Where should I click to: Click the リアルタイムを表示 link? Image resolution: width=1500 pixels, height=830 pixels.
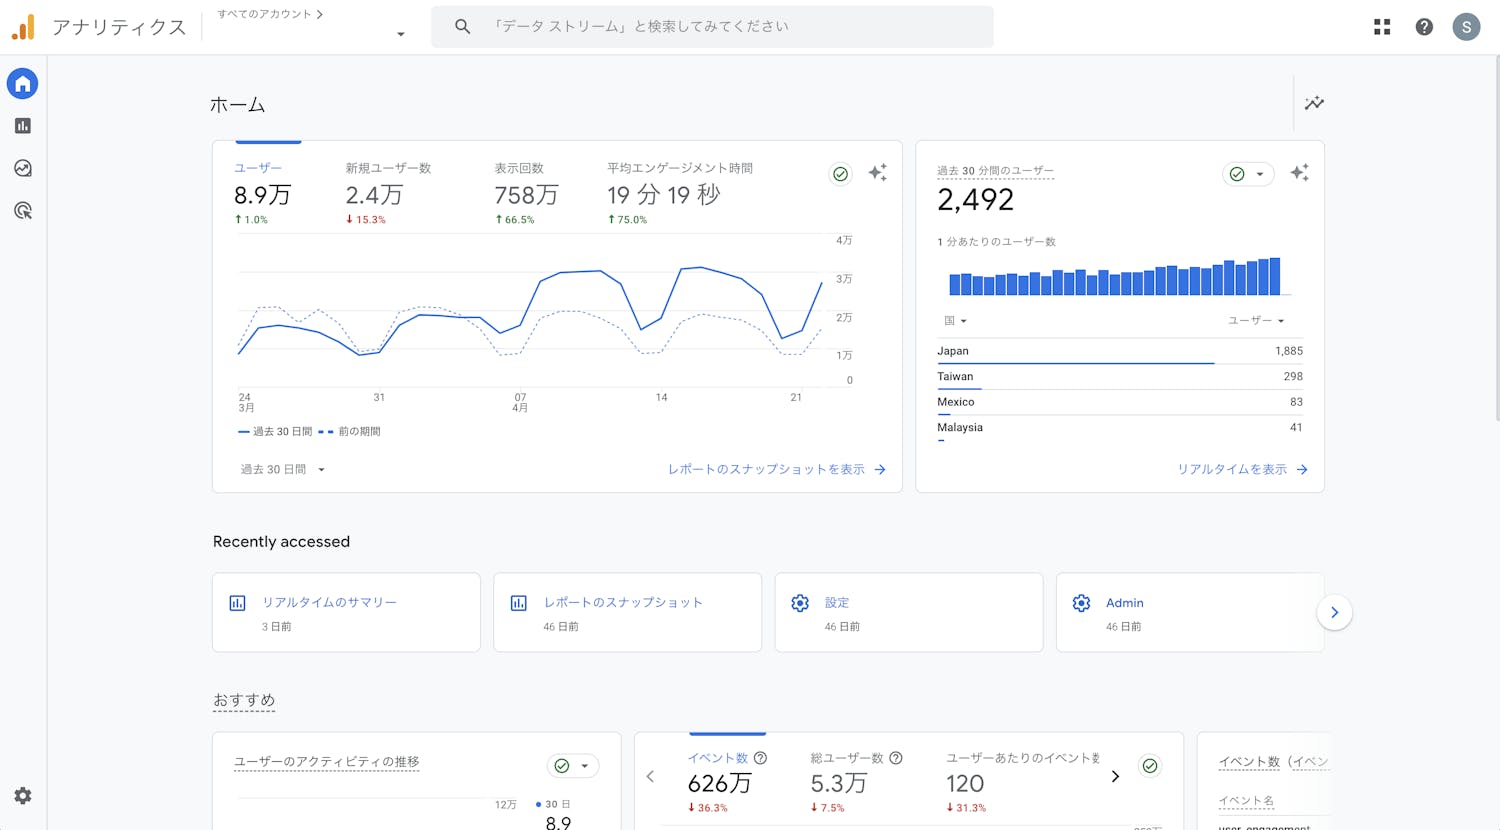(1241, 469)
